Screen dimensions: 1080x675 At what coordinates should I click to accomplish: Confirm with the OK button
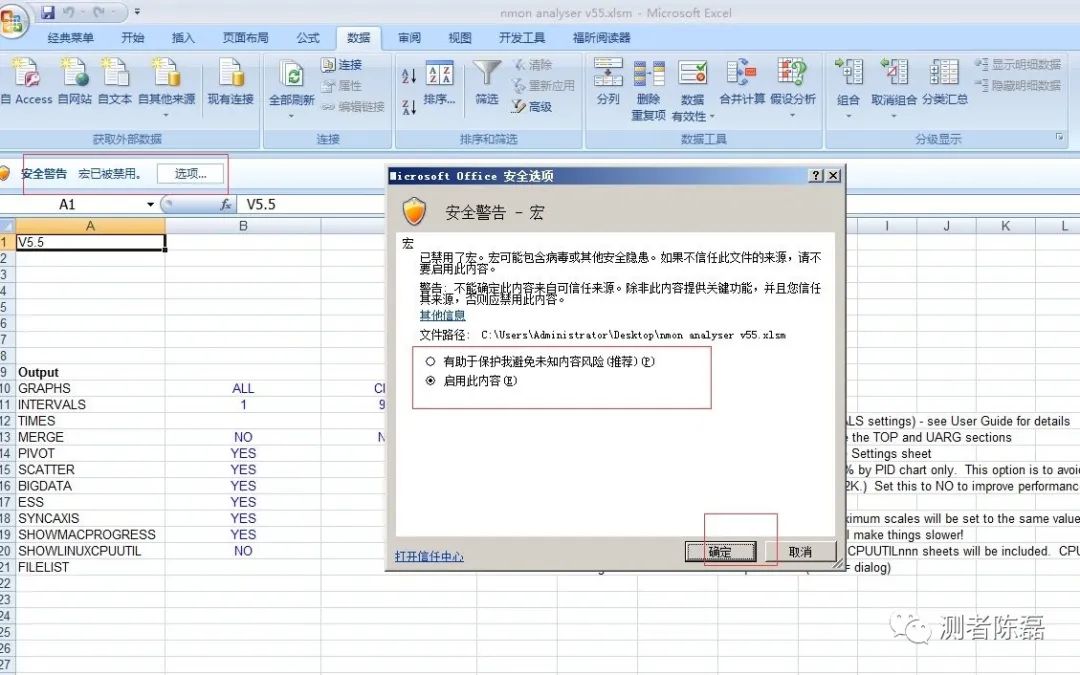pyautogui.click(x=720, y=551)
